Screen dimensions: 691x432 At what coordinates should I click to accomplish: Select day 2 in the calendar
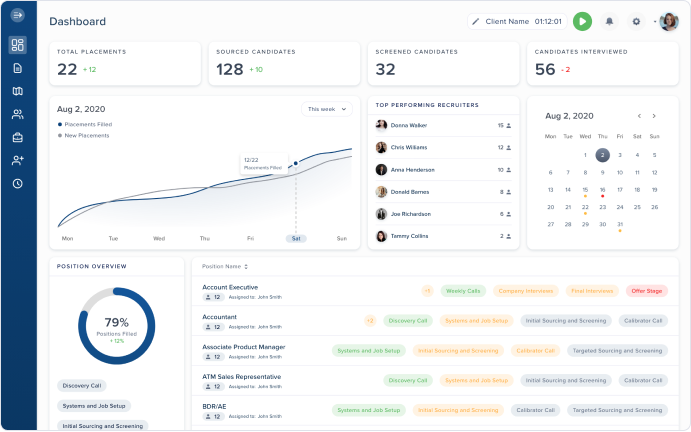click(x=602, y=155)
